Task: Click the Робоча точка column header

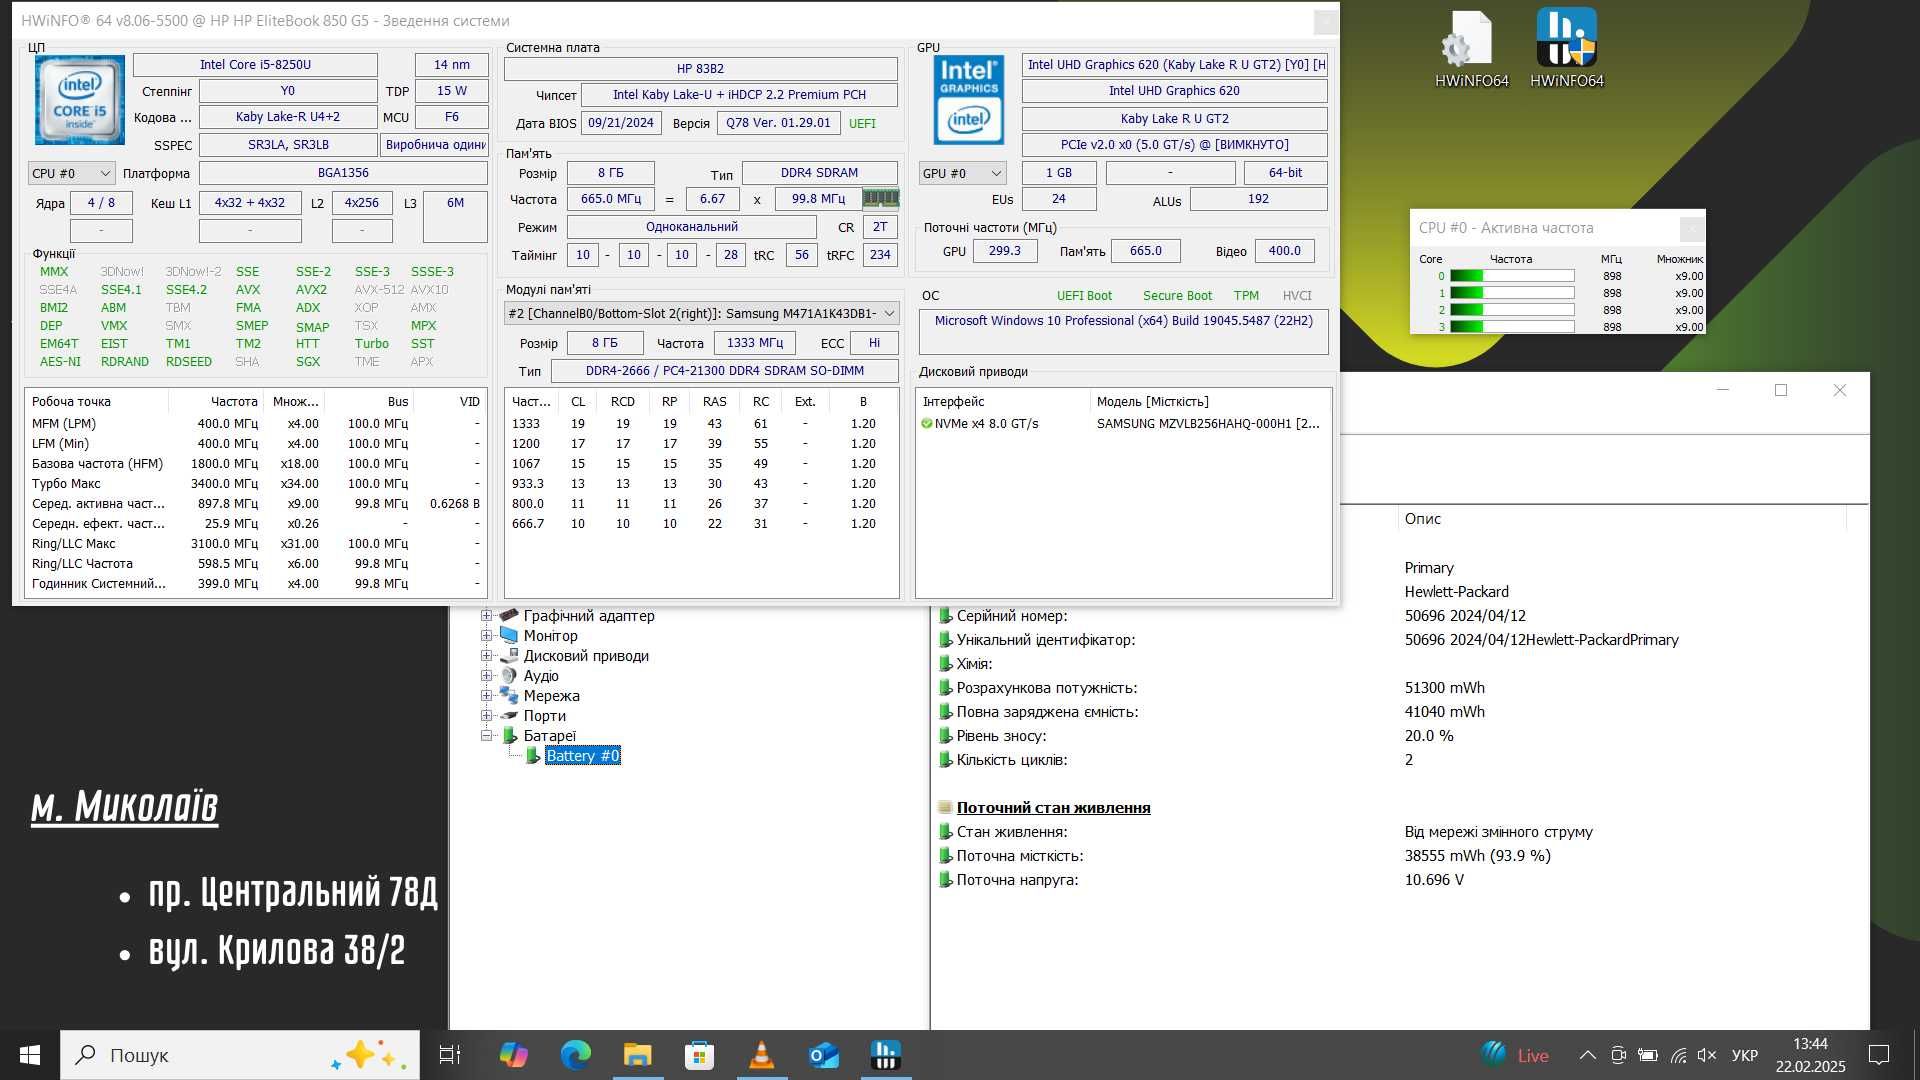Action: (96, 402)
